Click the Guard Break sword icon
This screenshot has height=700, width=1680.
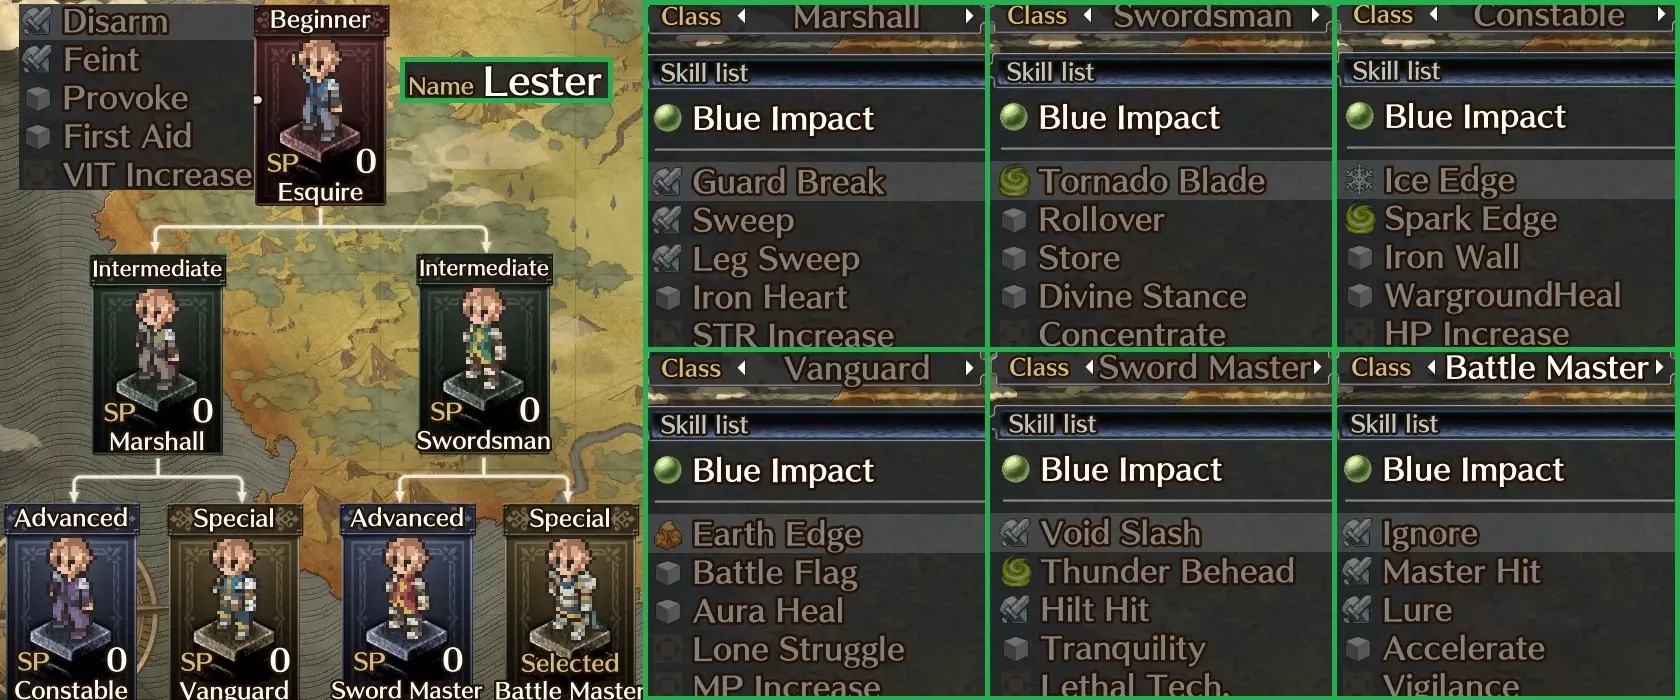pyautogui.click(x=667, y=182)
